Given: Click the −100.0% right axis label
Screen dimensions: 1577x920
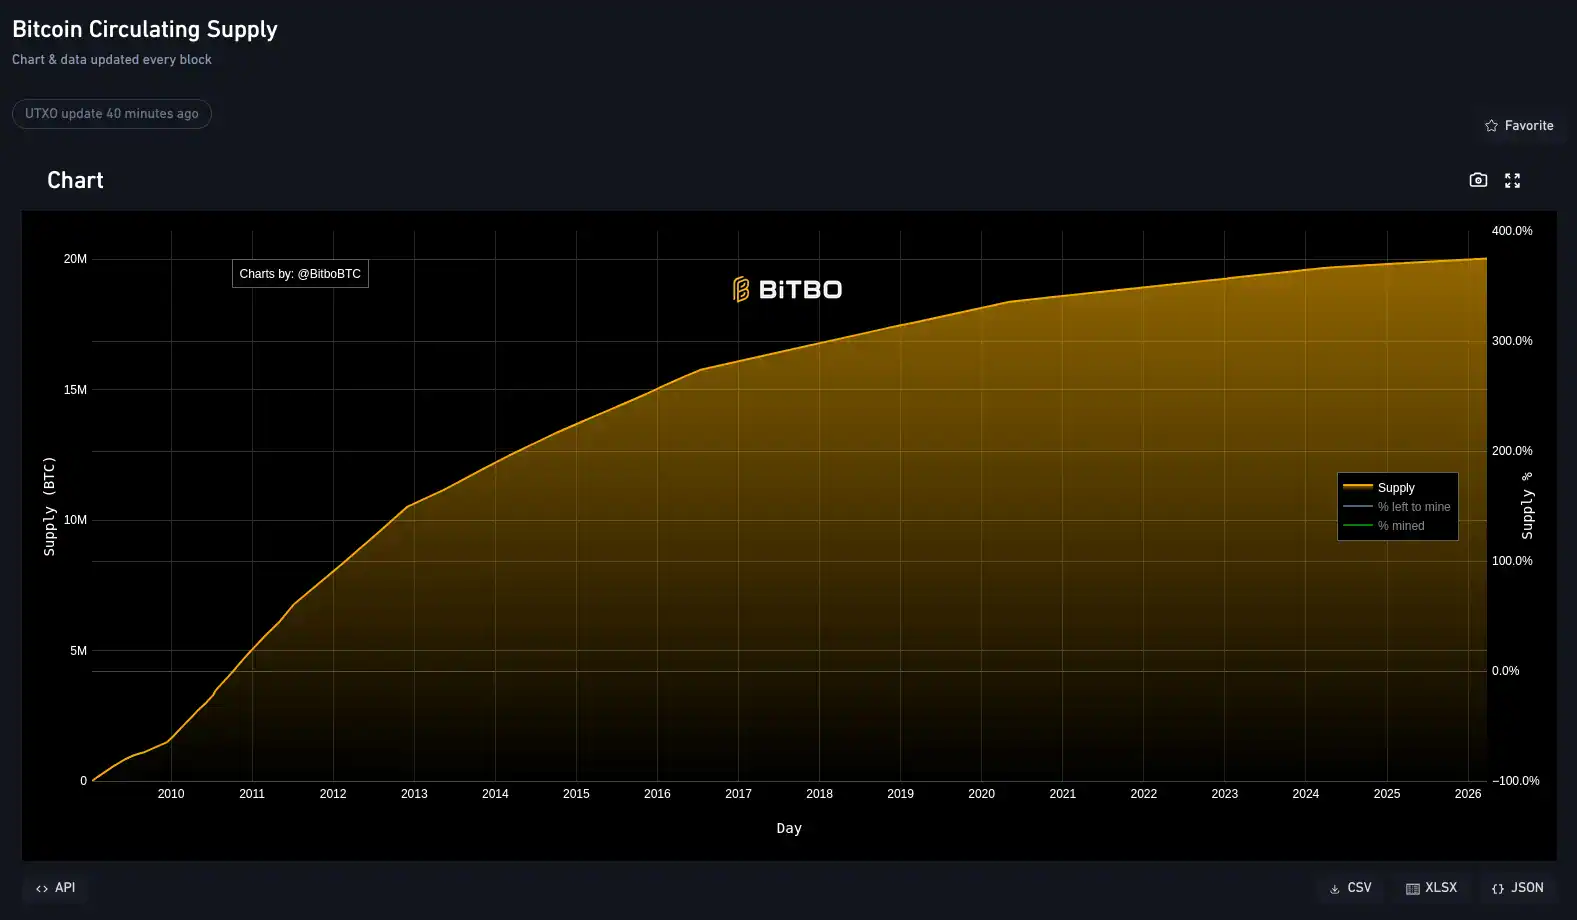Looking at the screenshot, I should [x=1516, y=781].
